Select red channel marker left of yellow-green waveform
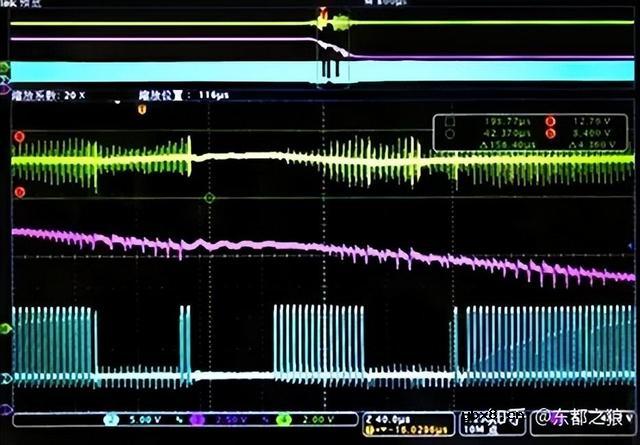The height and width of the screenshot is (445, 640). 18,137
